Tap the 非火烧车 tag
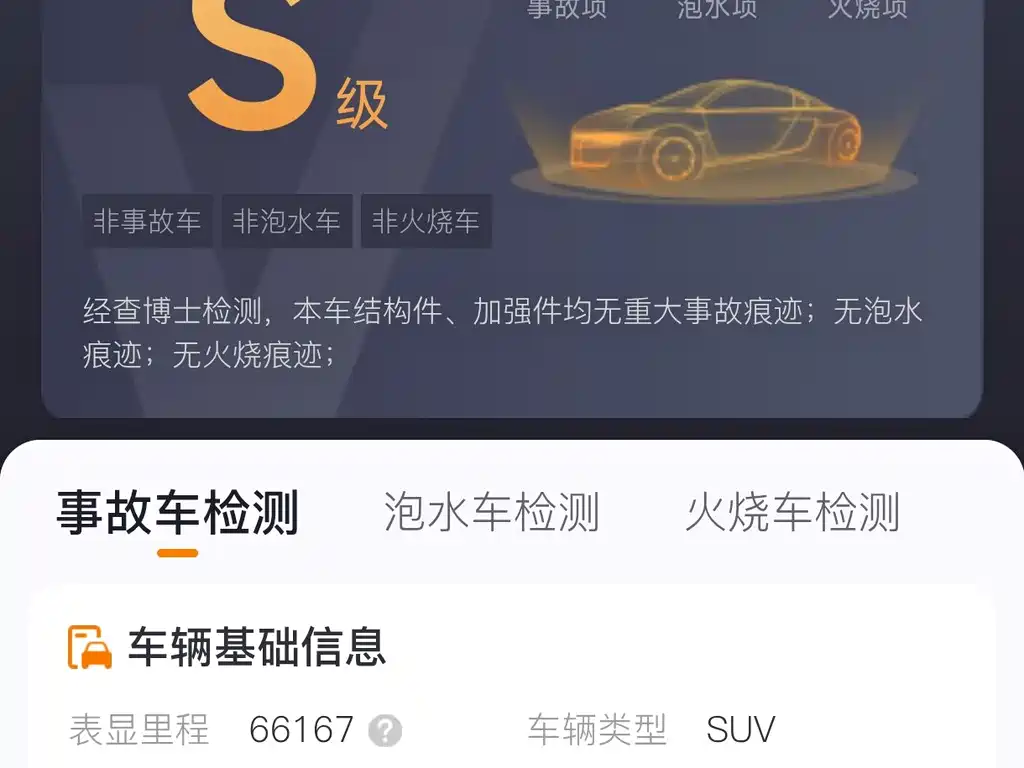Viewport: 1024px width, 768px height. pyautogui.click(x=426, y=221)
